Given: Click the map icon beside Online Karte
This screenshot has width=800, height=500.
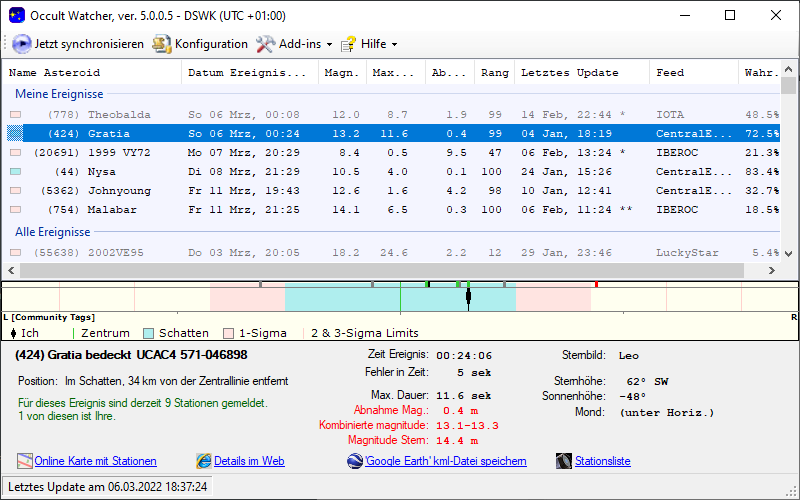Looking at the screenshot, I should point(25,461).
